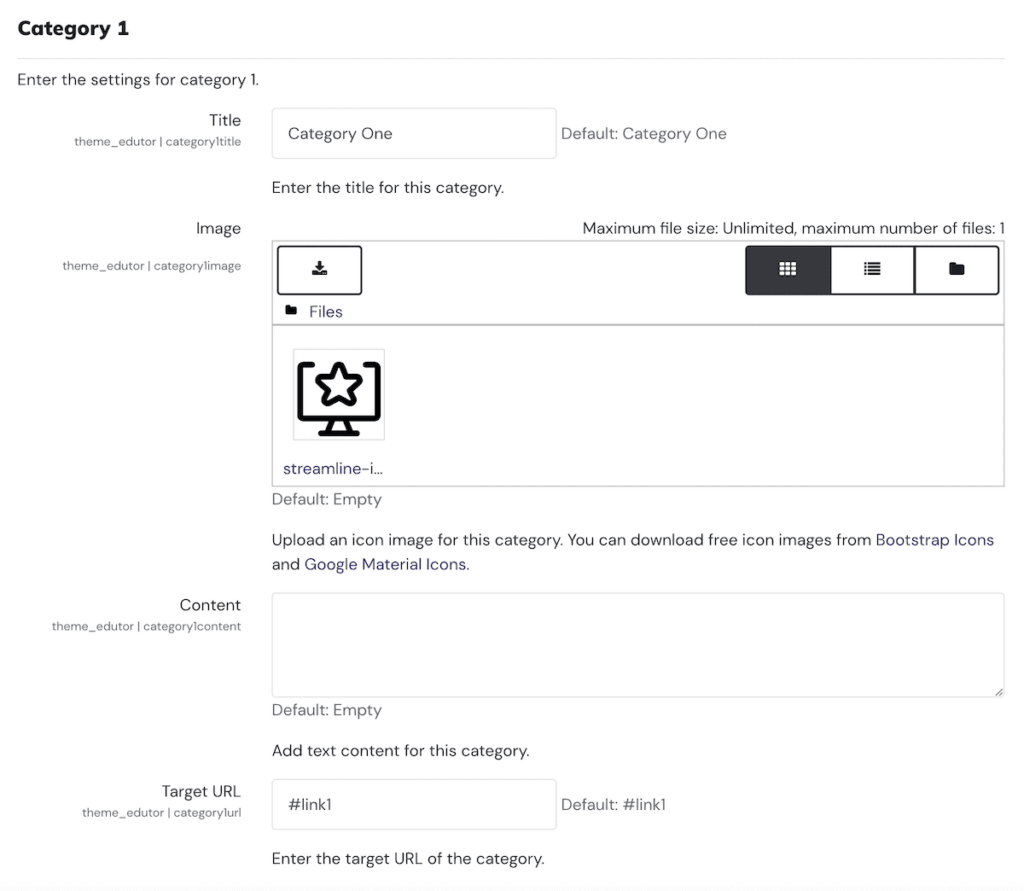The image size is (1024, 891).
Task: Click the Image setting label
Action: coord(218,229)
